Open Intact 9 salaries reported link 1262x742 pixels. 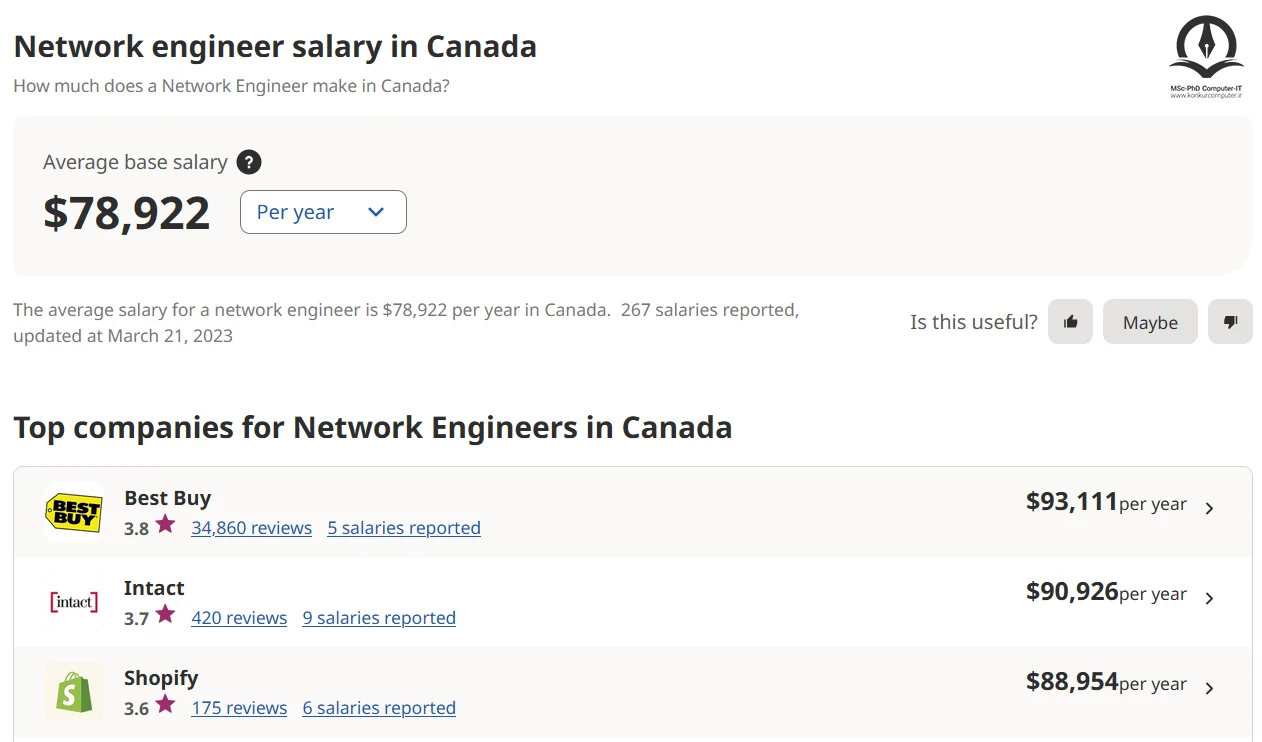click(379, 618)
